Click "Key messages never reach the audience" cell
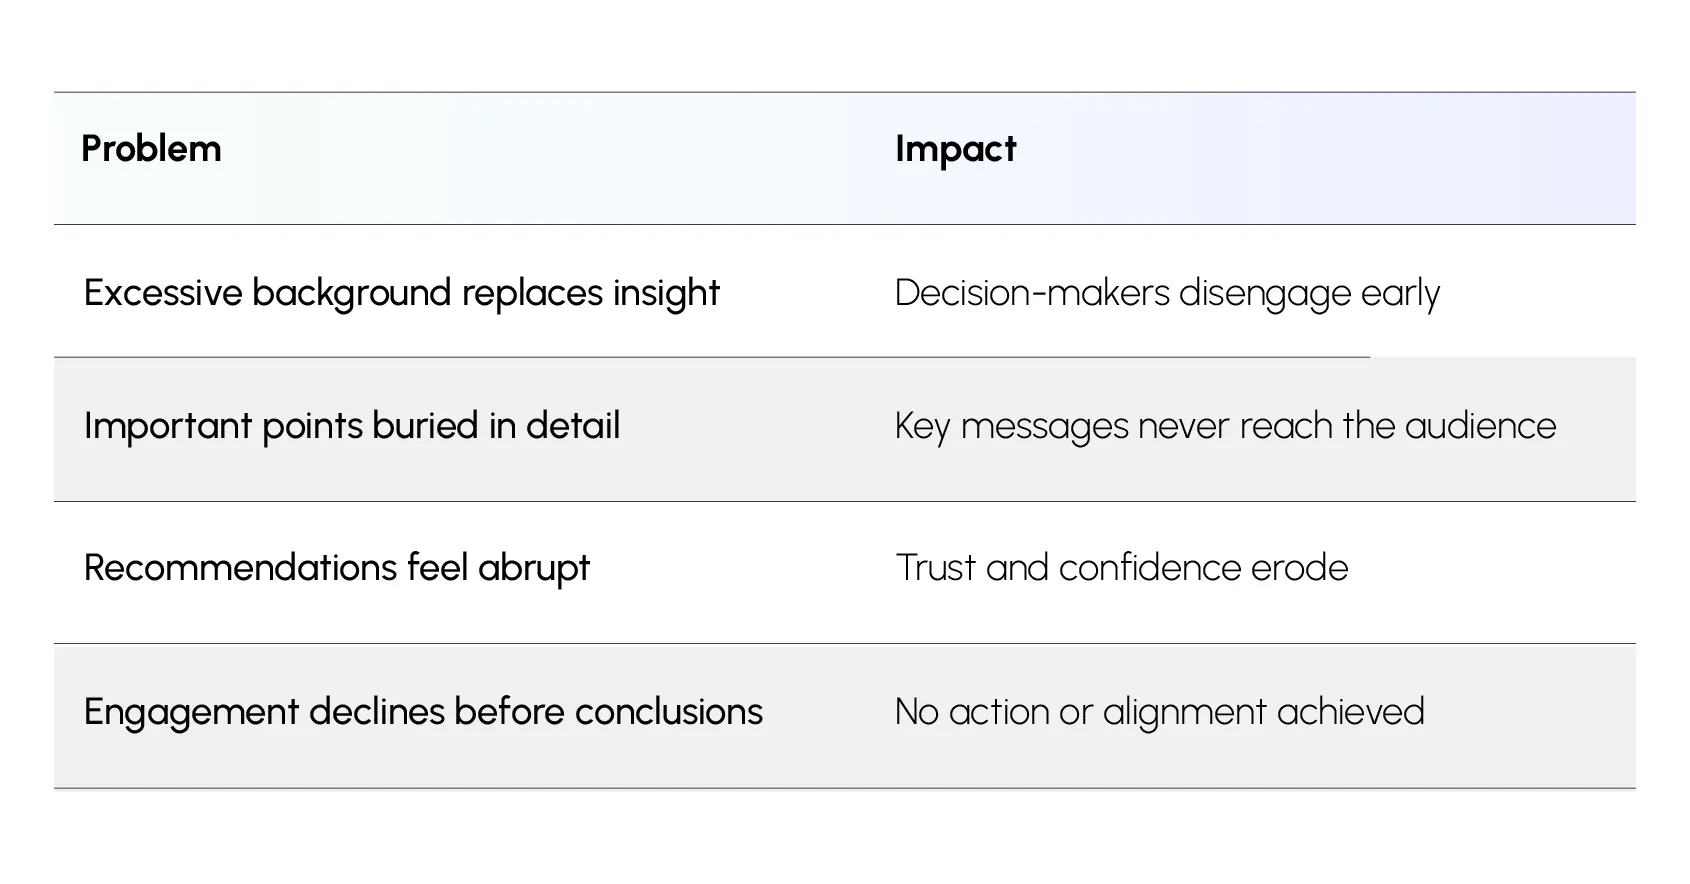 (x=1225, y=426)
